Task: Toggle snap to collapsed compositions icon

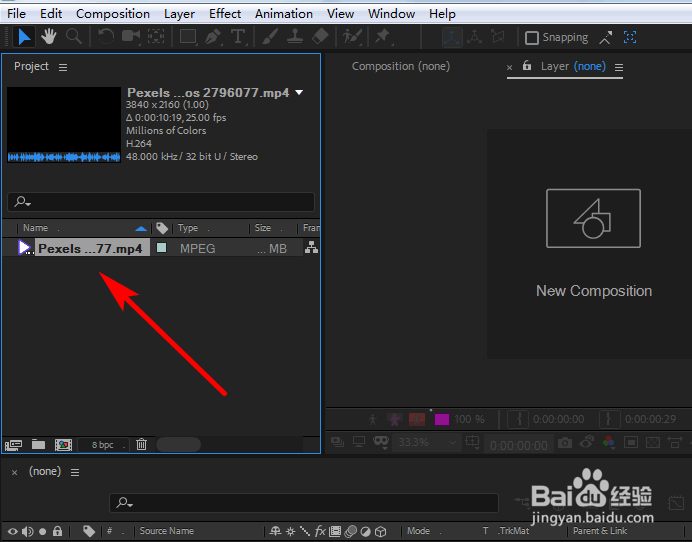Action: point(630,38)
